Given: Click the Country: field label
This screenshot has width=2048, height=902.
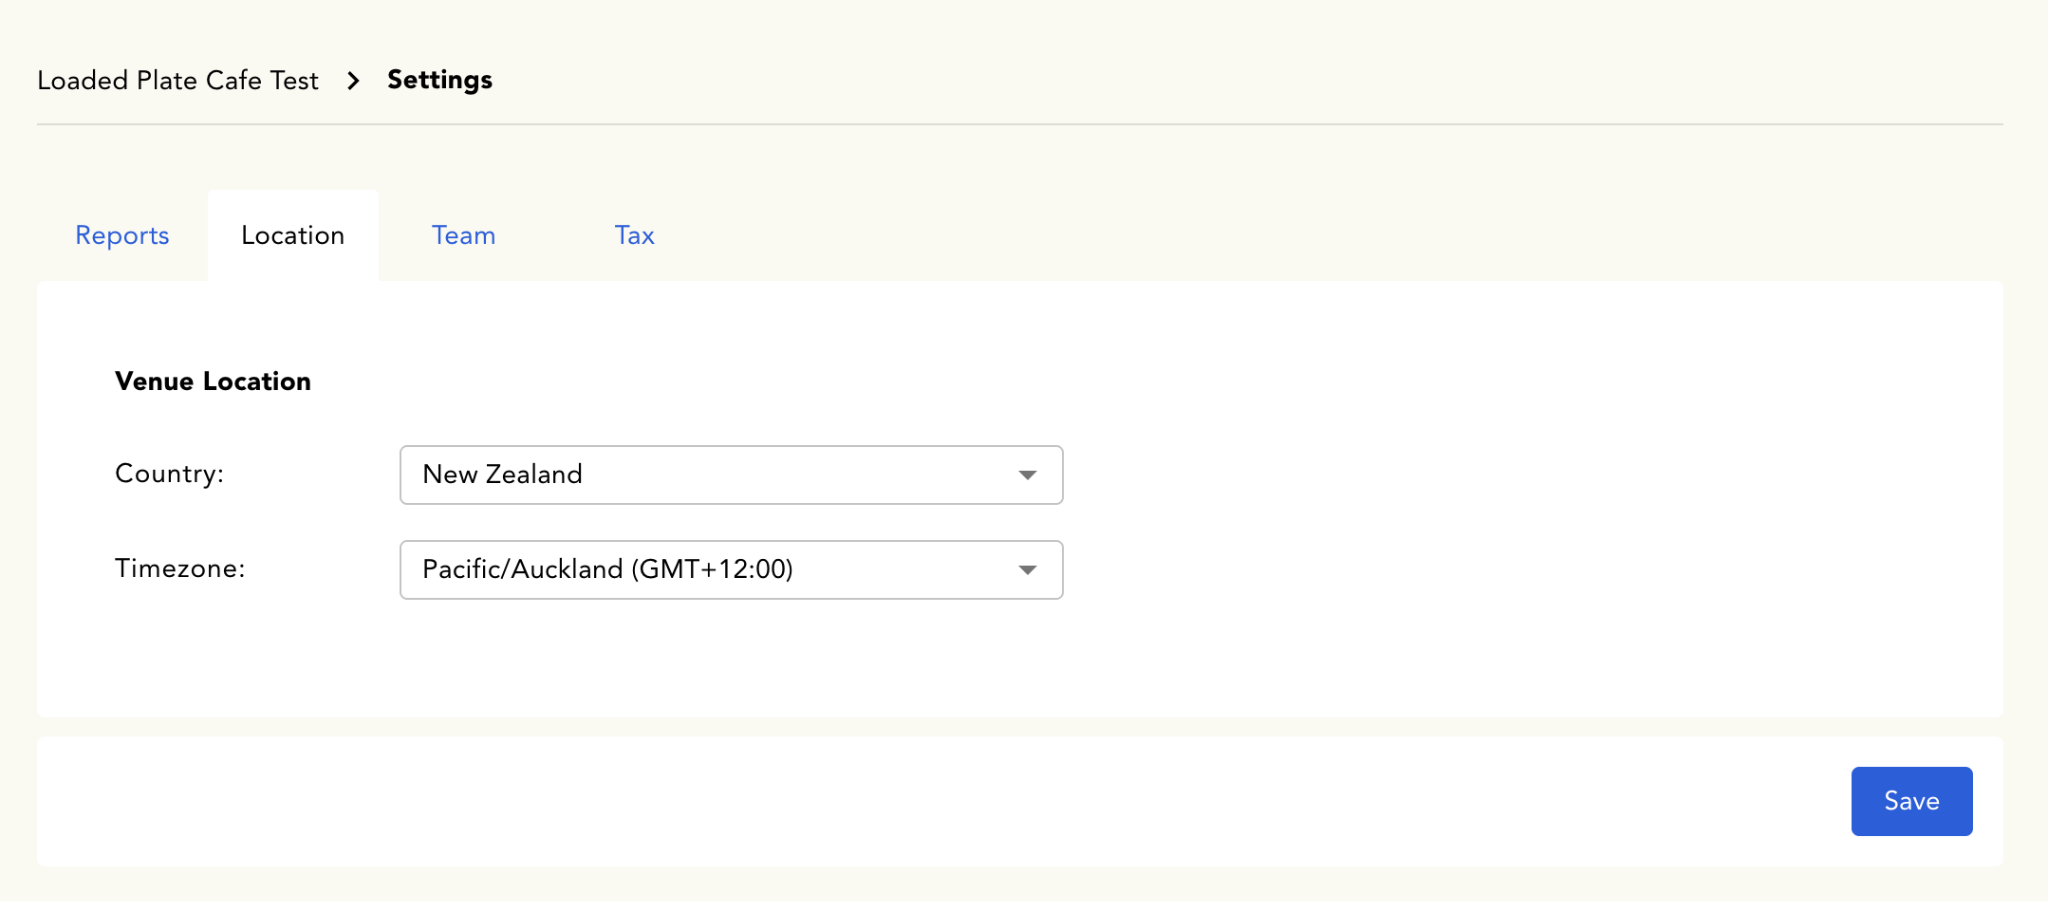Looking at the screenshot, I should [169, 474].
